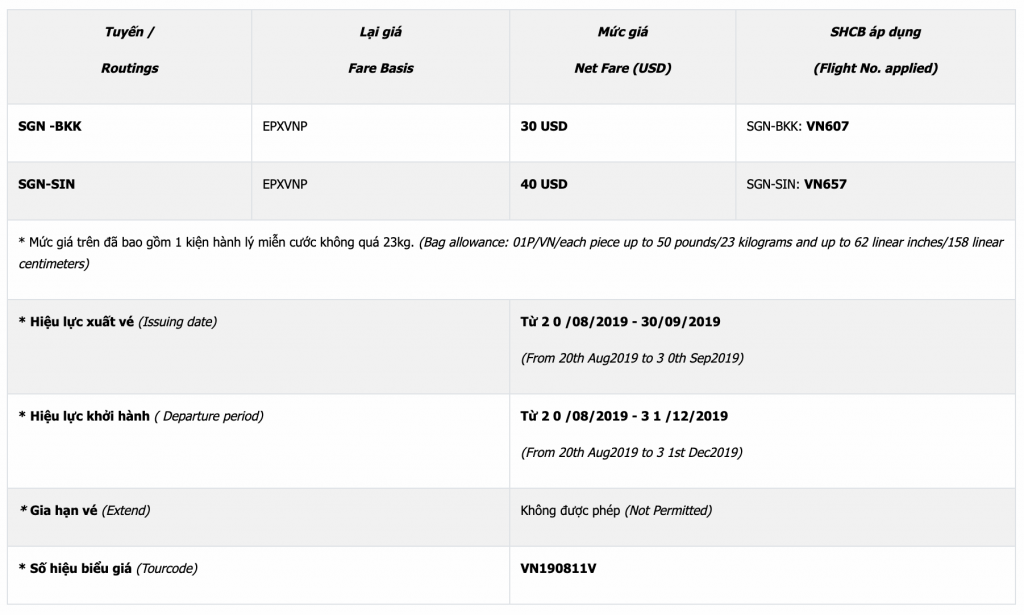Click EPXVNP fare basis in SGN-BKK row
The image size is (1024, 615).
coord(285,127)
